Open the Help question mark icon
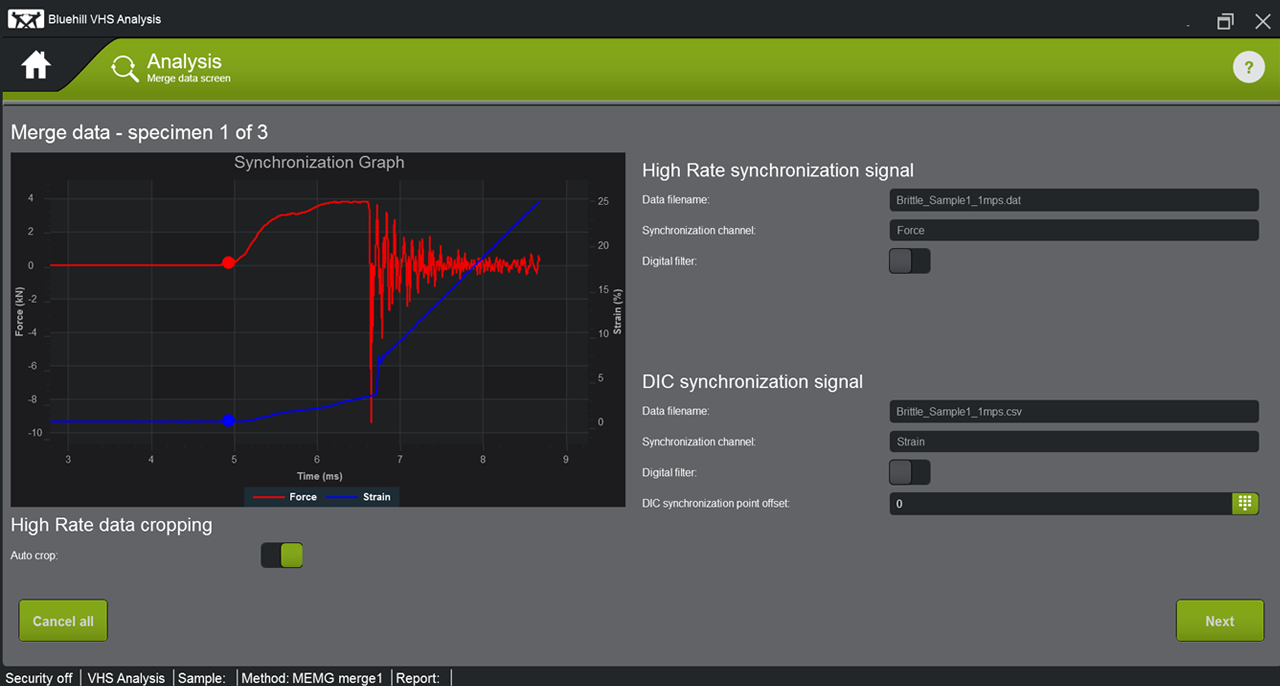The height and width of the screenshot is (686, 1280). (x=1248, y=67)
